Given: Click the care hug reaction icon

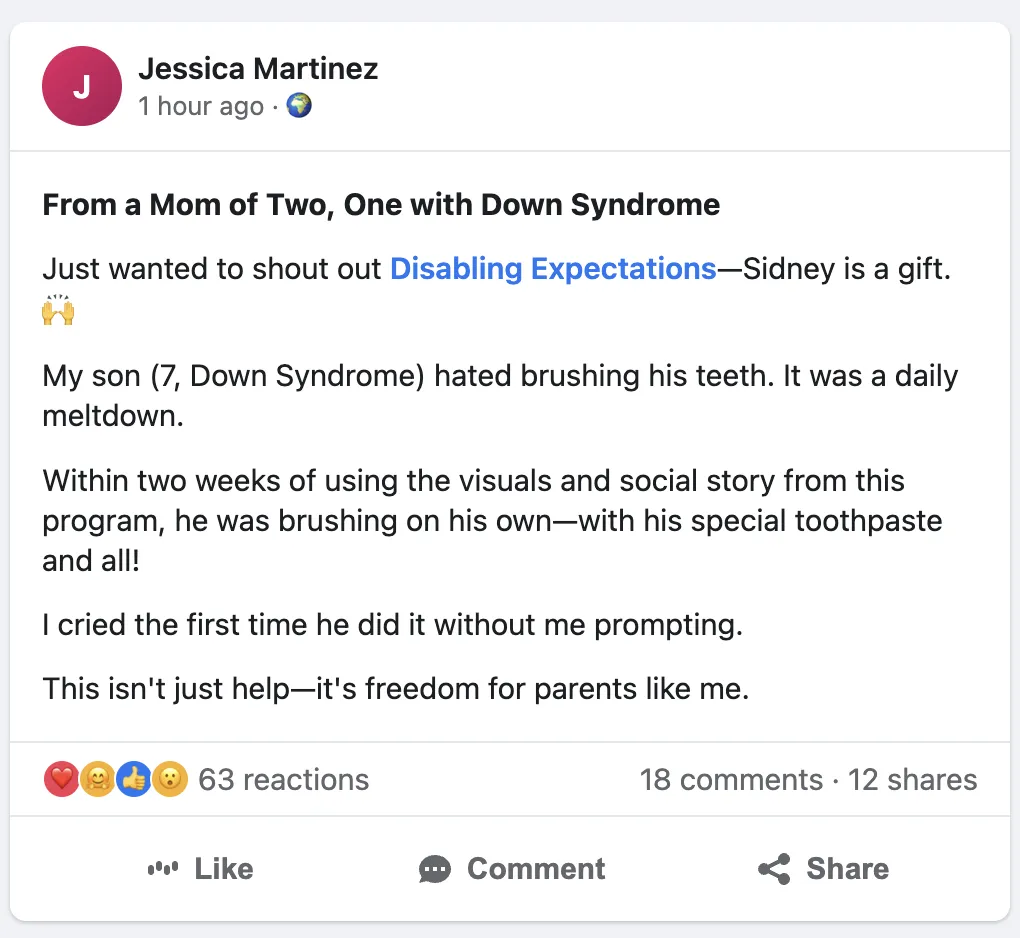Looking at the screenshot, I should 97,779.
